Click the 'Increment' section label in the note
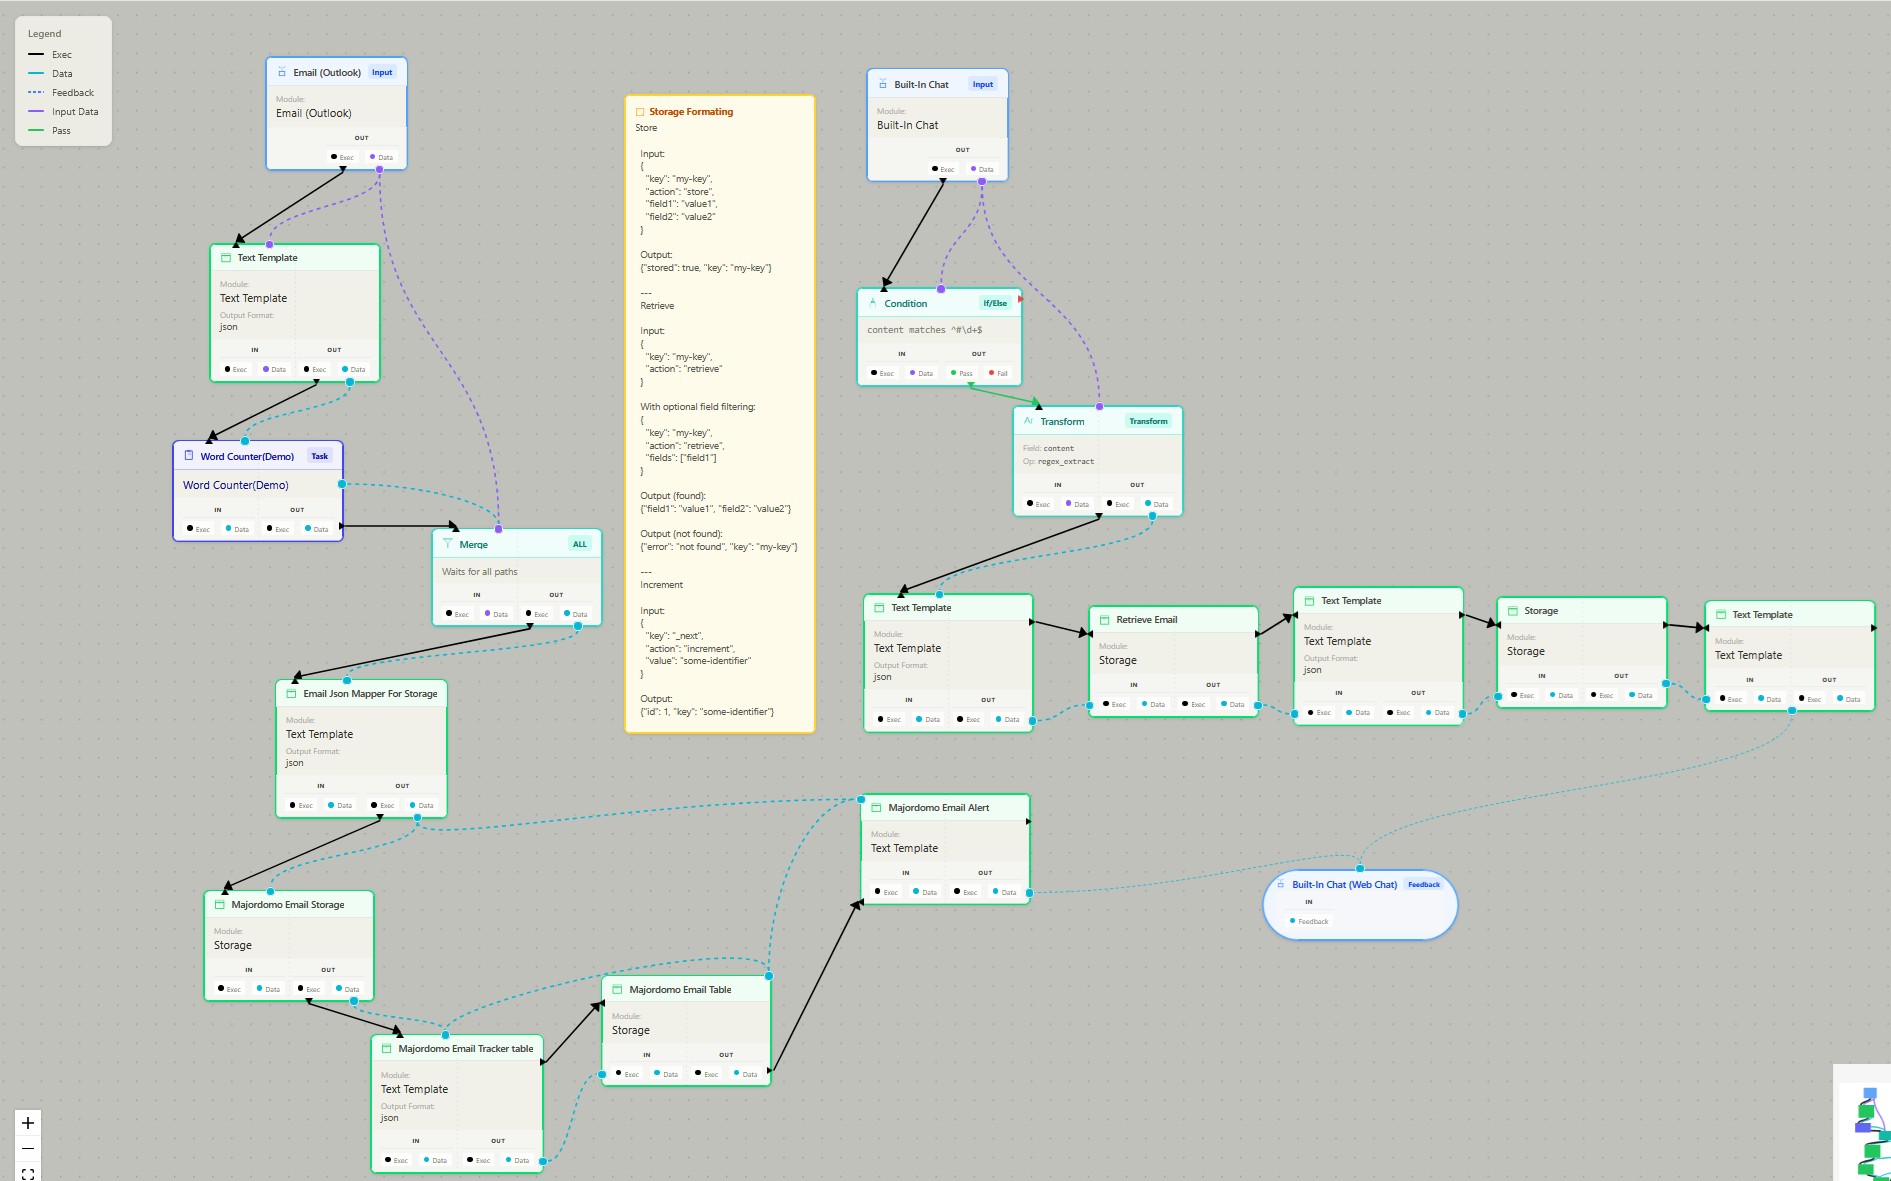 [x=662, y=585]
